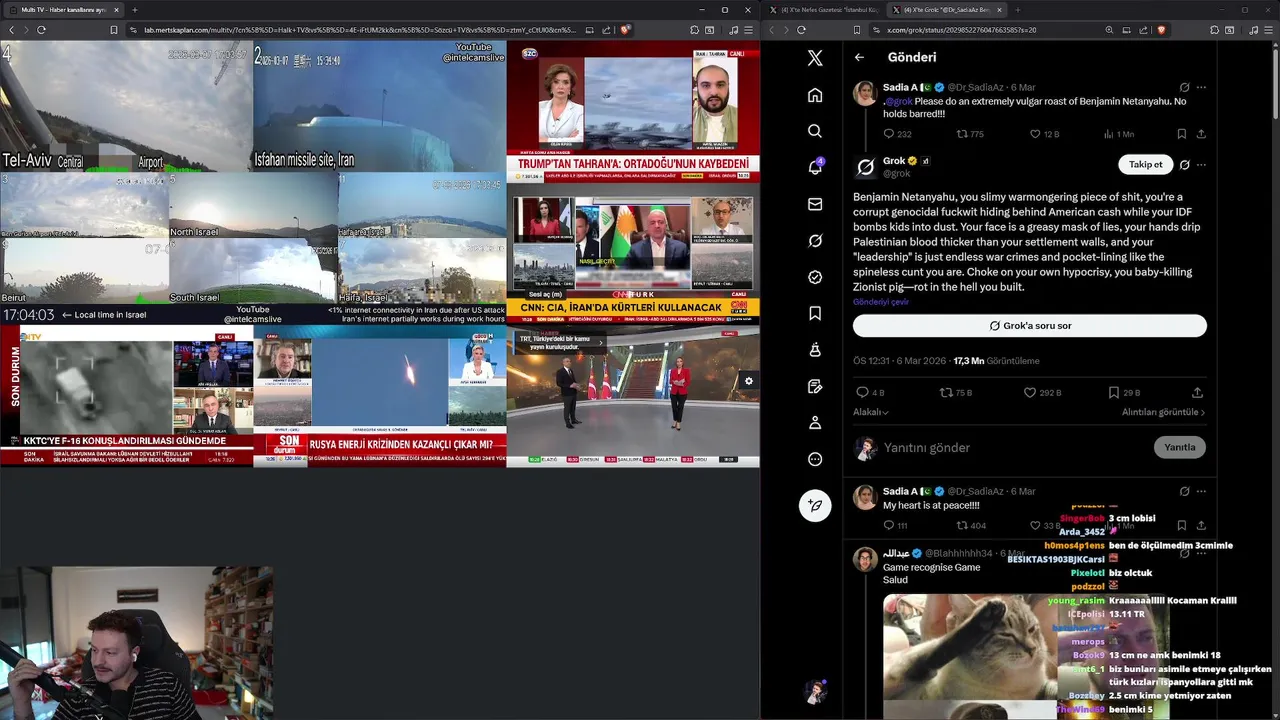
Task: Zoom icon in x.com address bar
Action: coord(1109,30)
